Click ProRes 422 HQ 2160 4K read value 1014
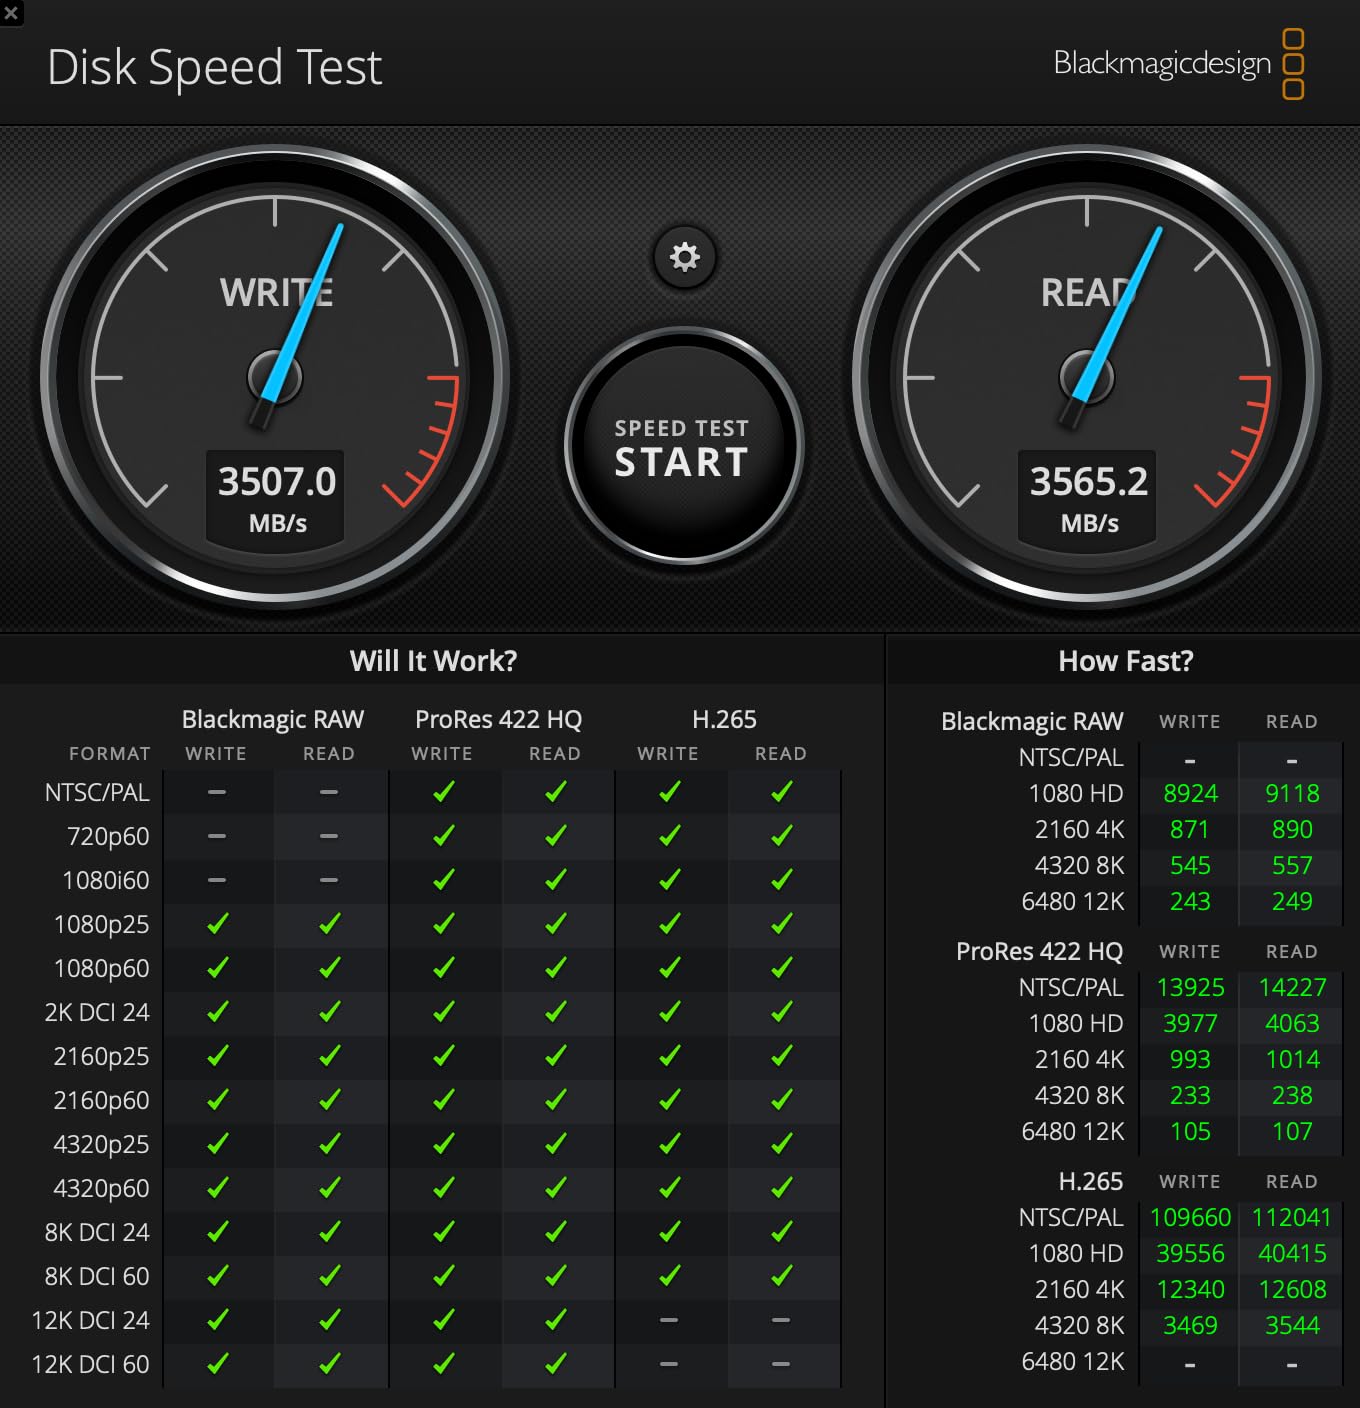Screen dimensions: 1360x1408 point(1292,1060)
